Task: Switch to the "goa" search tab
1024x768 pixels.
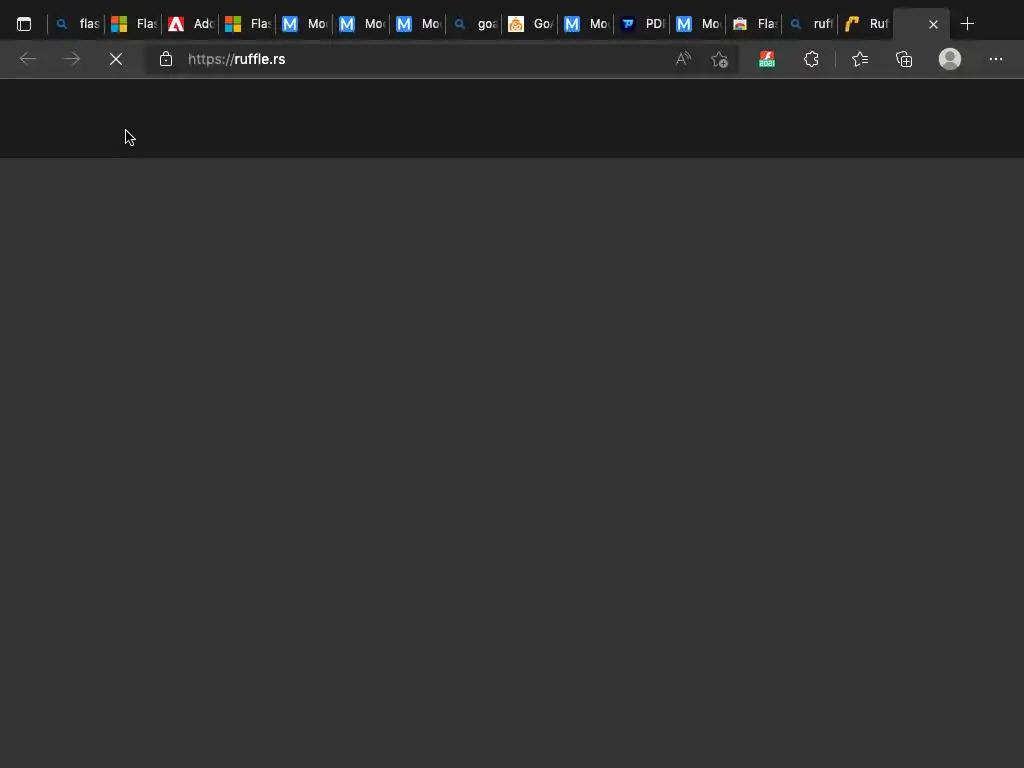Action: pyautogui.click(x=474, y=24)
